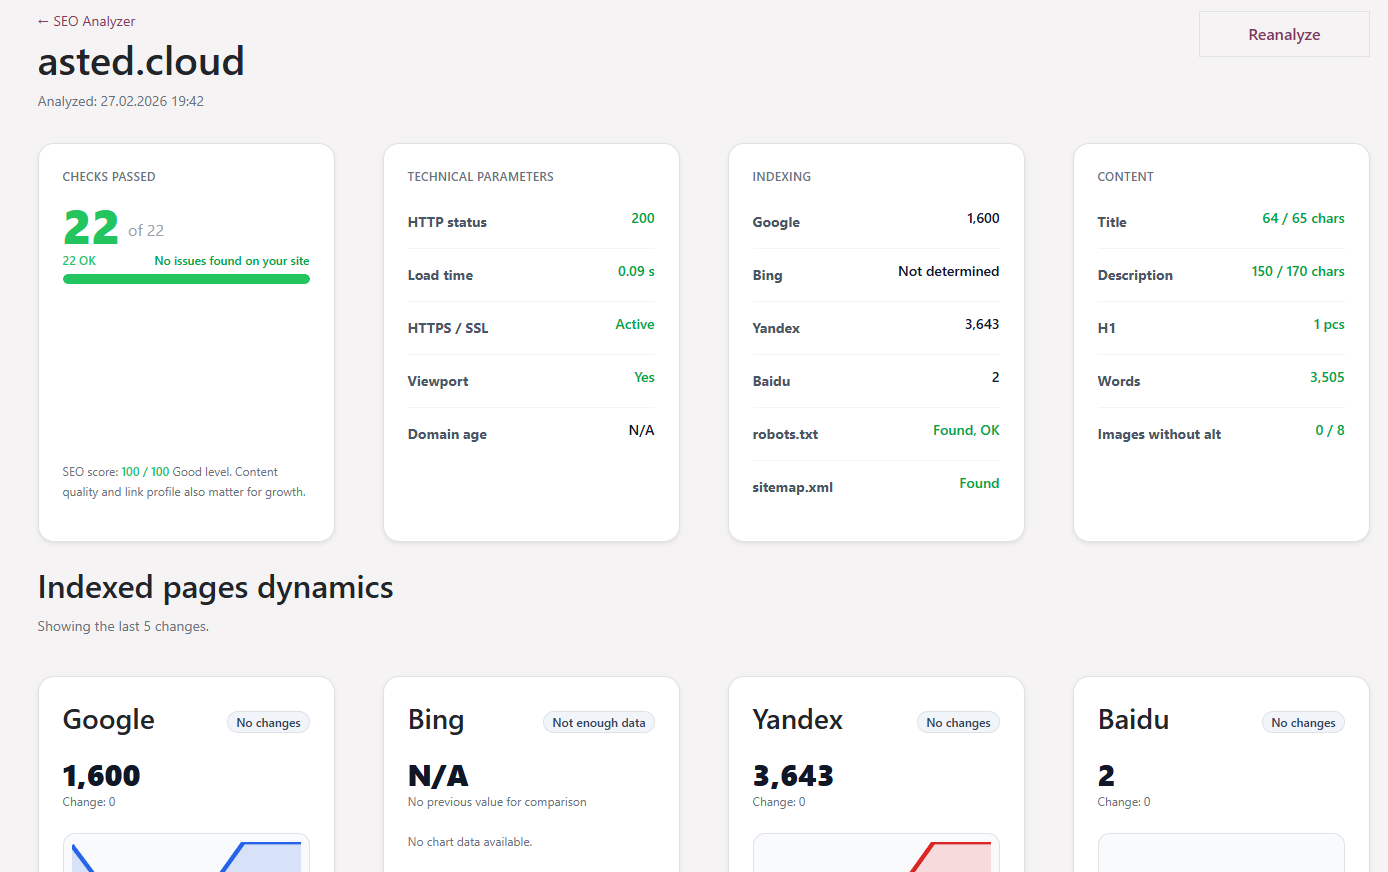This screenshot has width=1388, height=872.
Task: Click the Baidu 'No changes' badge
Action: coord(1302,723)
